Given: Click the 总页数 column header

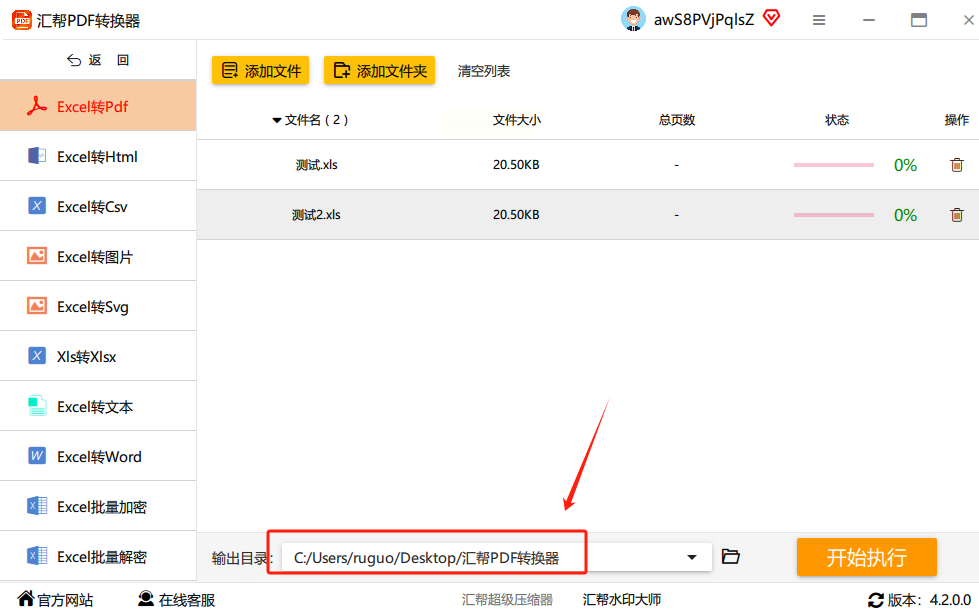Looking at the screenshot, I should (677, 120).
